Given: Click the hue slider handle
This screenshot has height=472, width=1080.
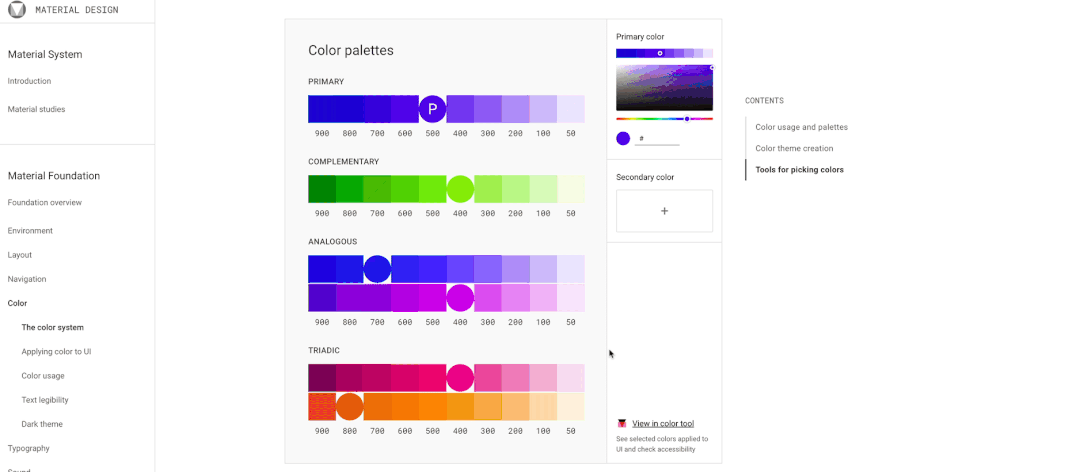Looking at the screenshot, I should point(687,119).
